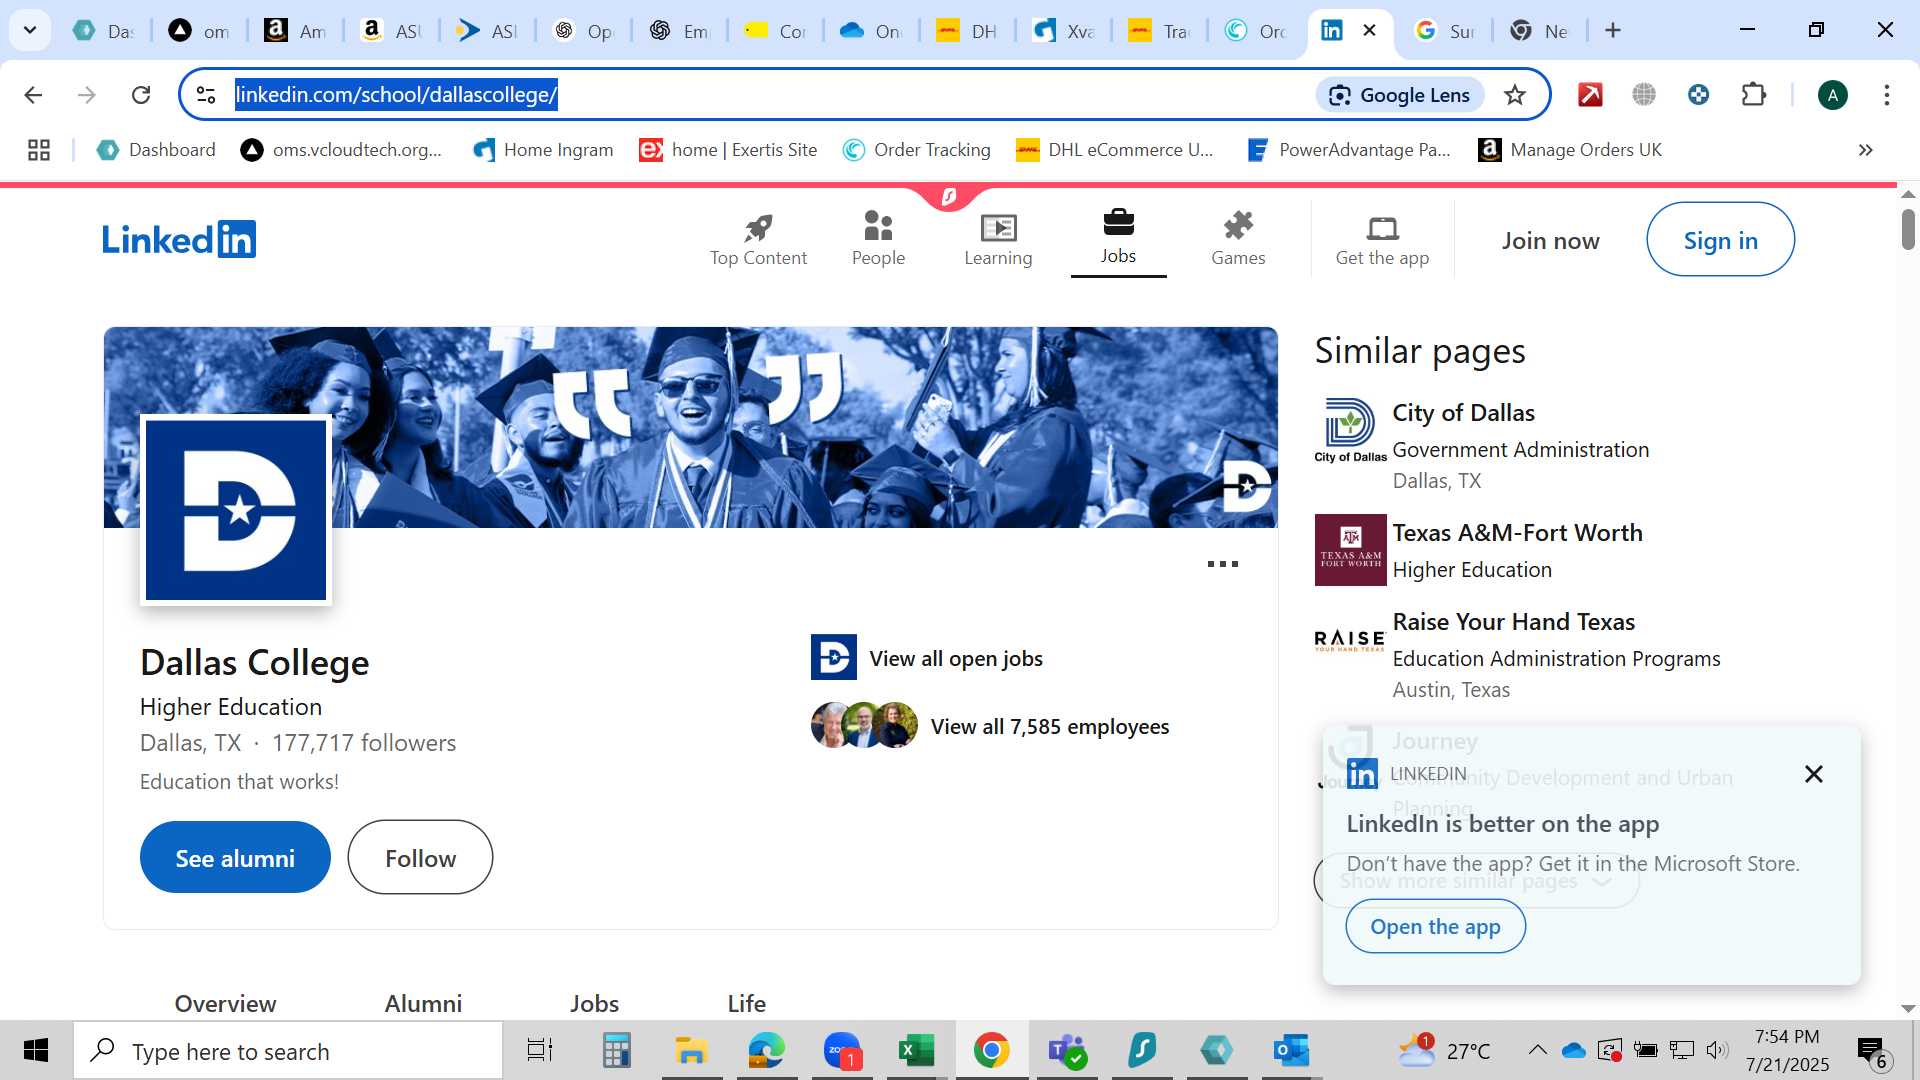Open a new browser tab

click(x=1612, y=30)
